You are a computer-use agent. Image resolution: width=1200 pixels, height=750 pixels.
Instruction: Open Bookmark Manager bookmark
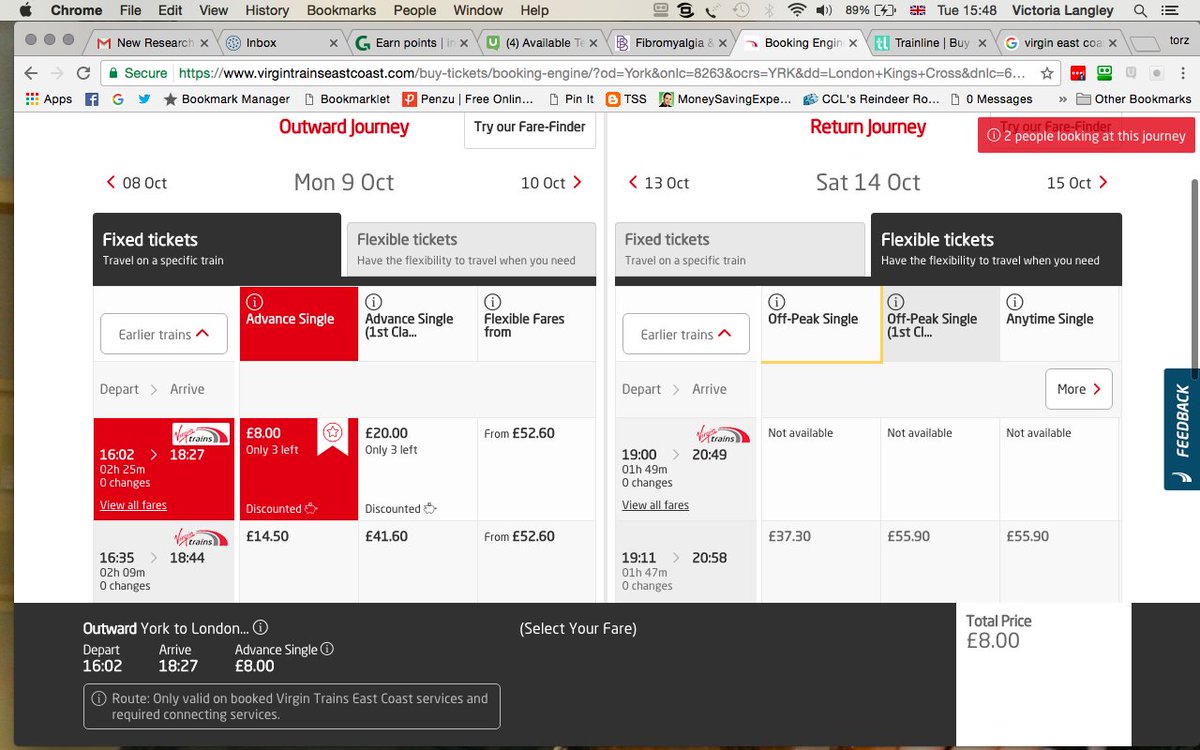tap(227, 99)
